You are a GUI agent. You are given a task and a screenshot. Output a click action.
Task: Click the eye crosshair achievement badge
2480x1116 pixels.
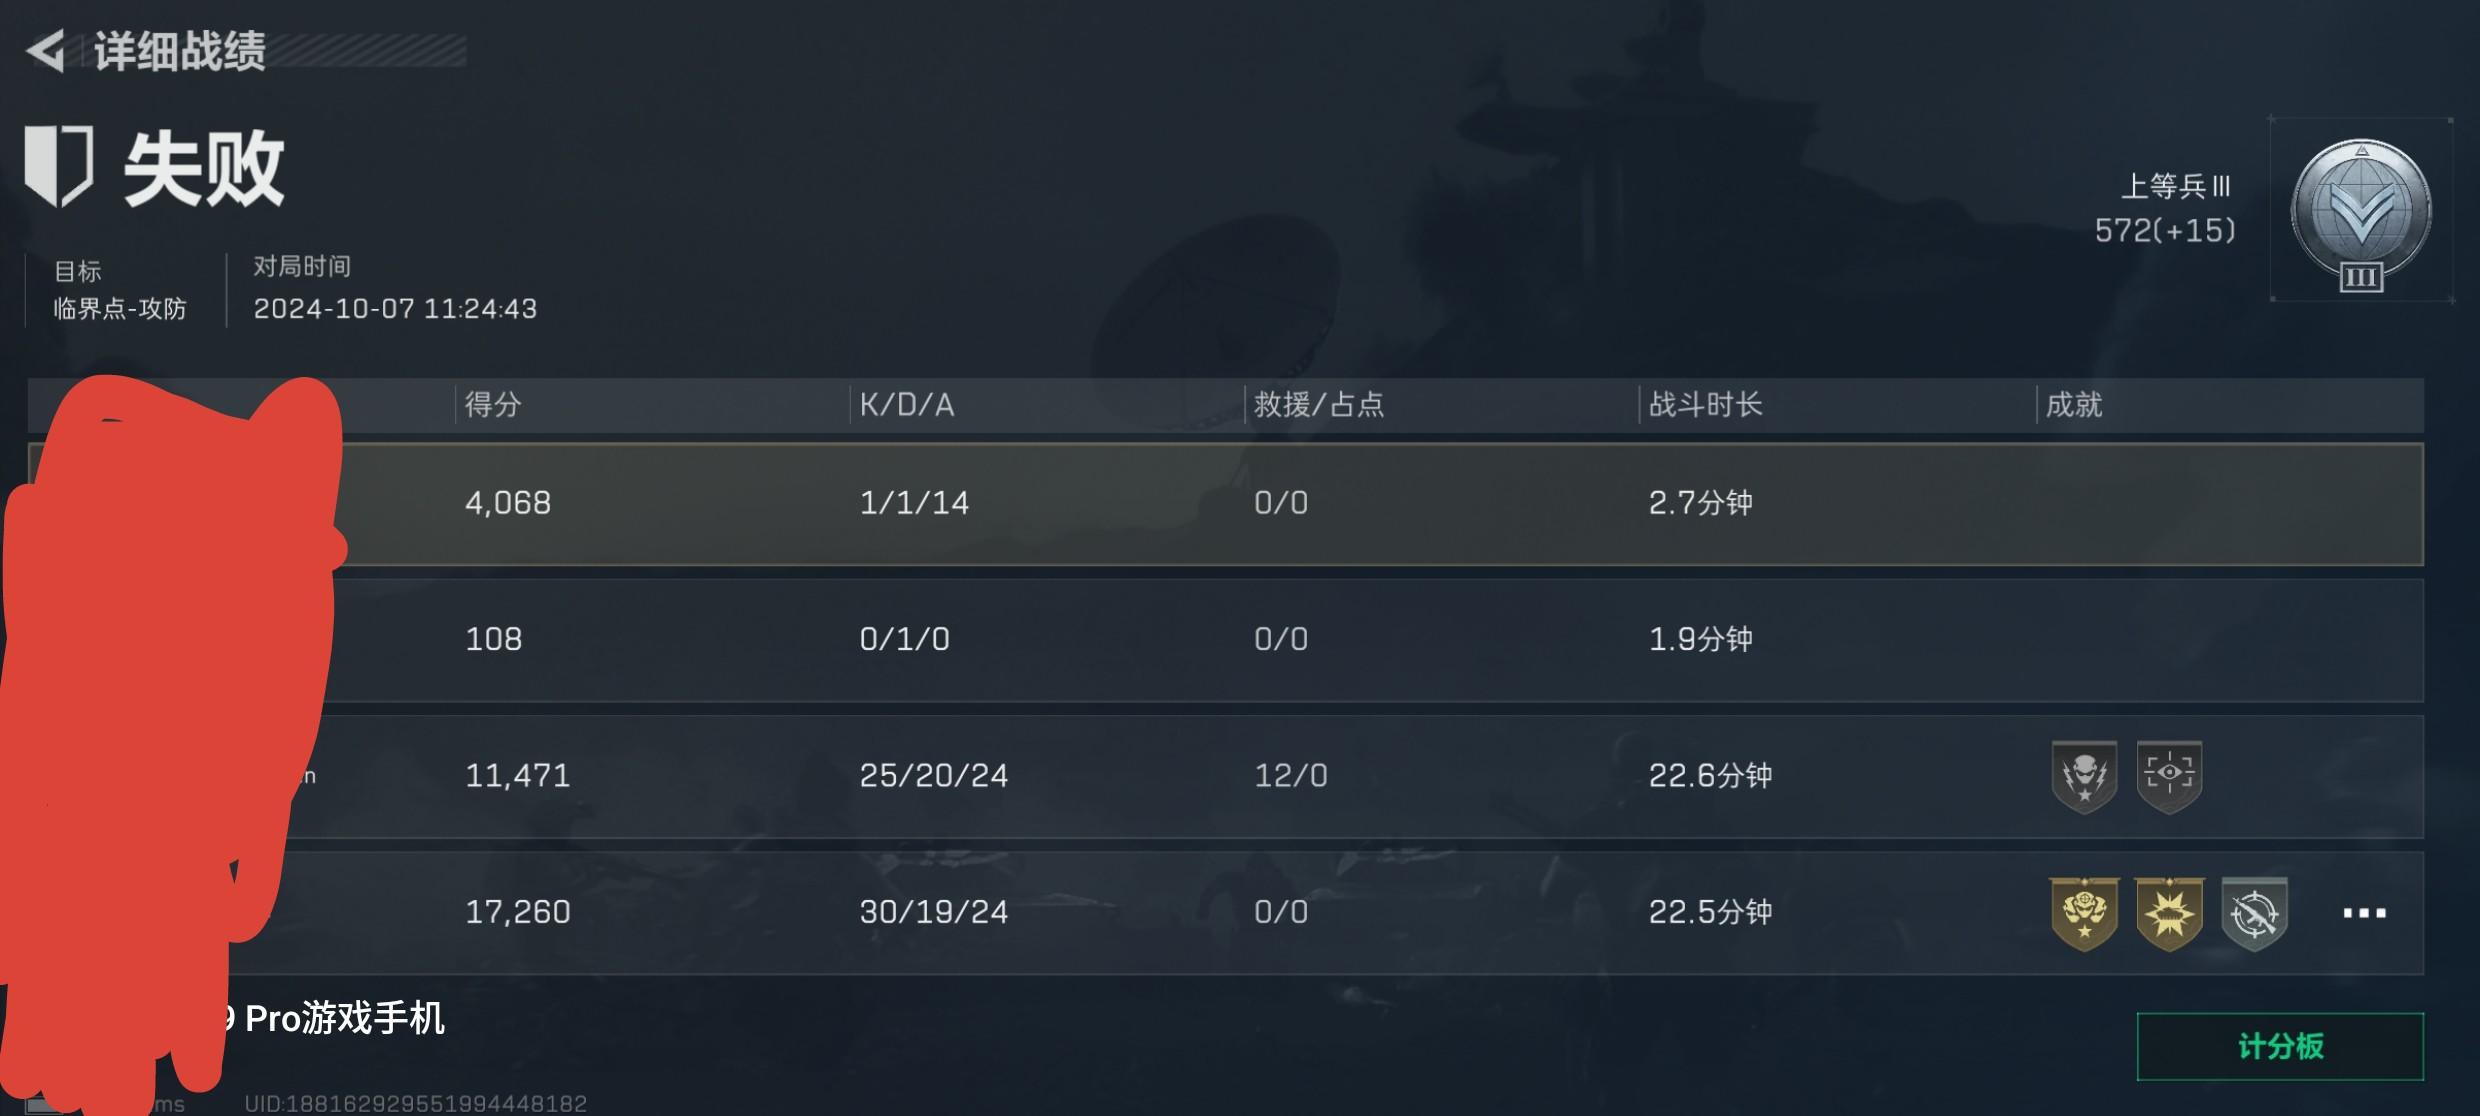[x=2169, y=776]
